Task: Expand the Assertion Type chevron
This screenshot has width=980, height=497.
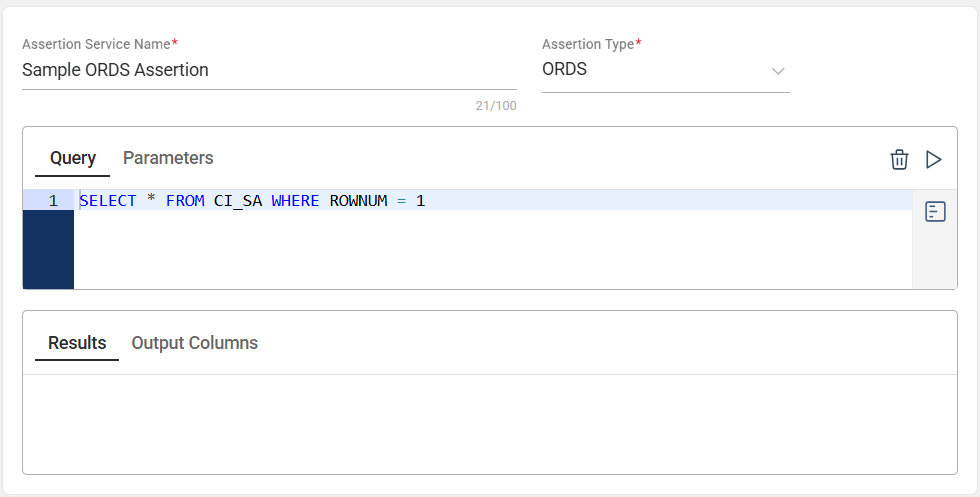Action: pos(778,71)
